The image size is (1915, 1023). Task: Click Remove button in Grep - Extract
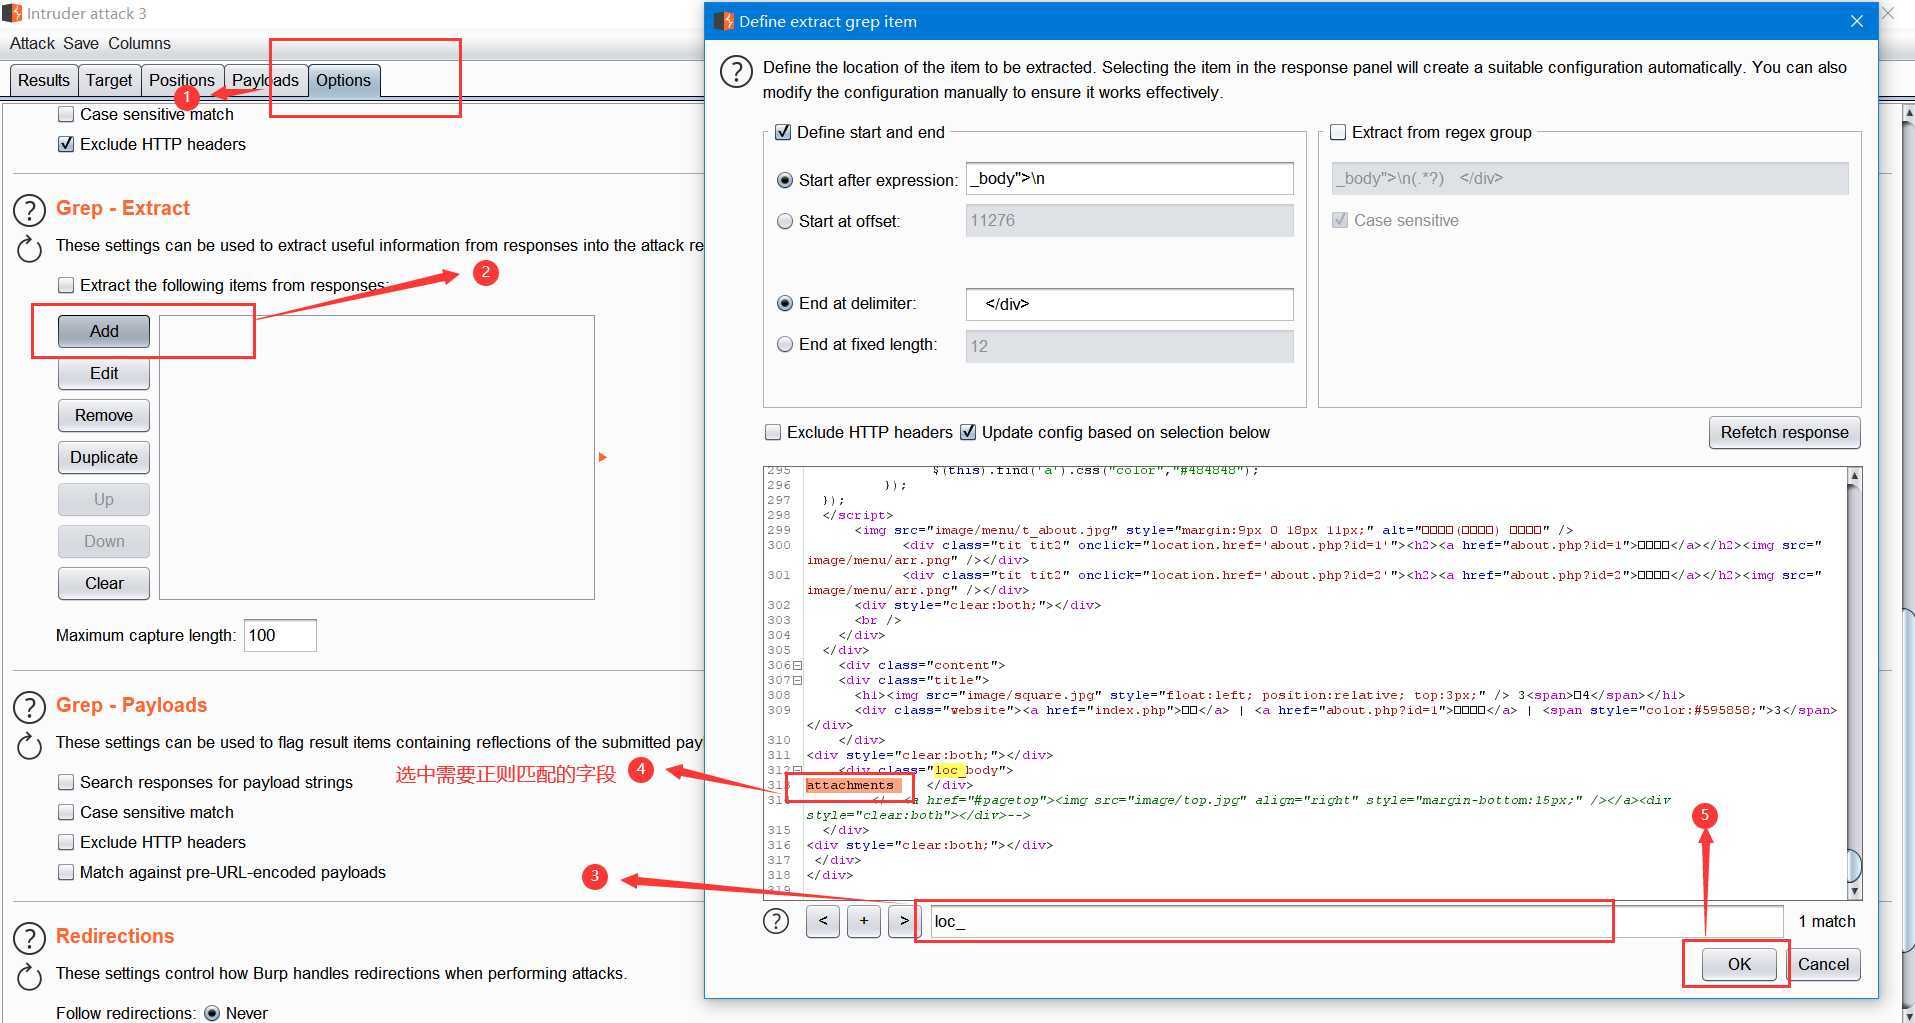pos(104,415)
